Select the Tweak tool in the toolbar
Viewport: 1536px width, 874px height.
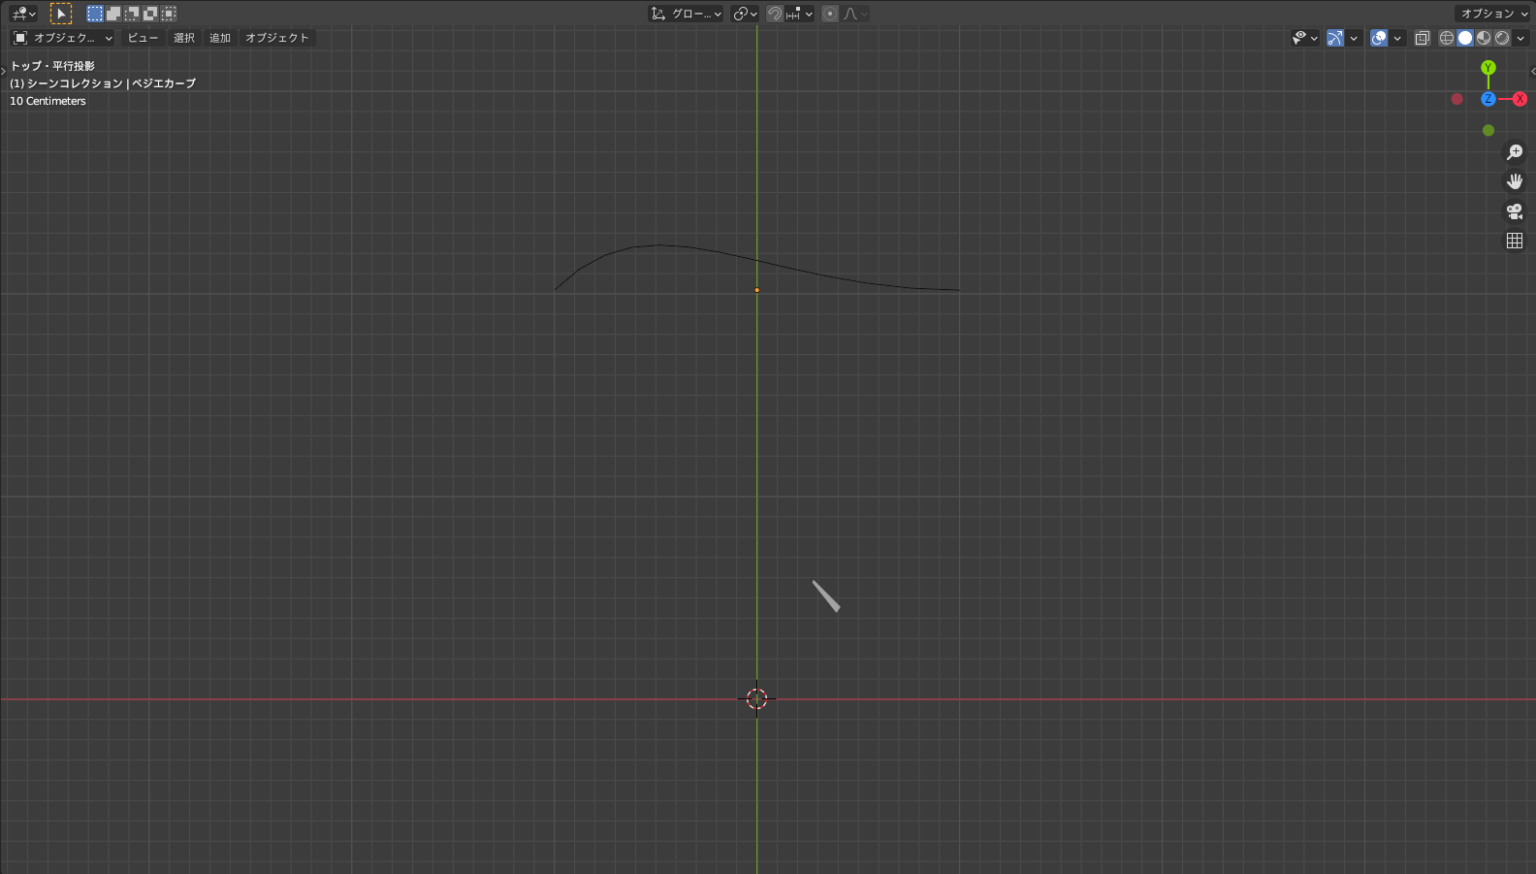pyautogui.click(x=60, y=13)
